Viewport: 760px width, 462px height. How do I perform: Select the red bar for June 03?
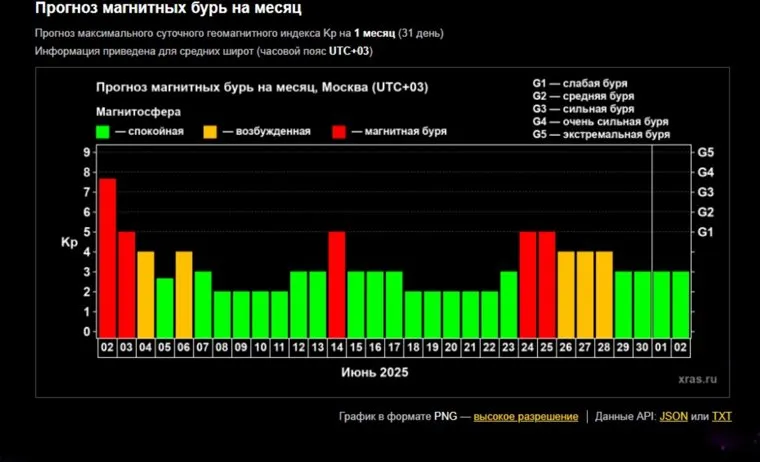coord(126,284)
